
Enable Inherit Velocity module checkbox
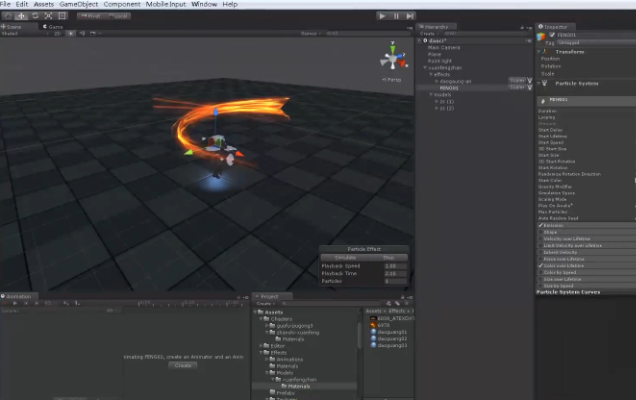(541, 252)
